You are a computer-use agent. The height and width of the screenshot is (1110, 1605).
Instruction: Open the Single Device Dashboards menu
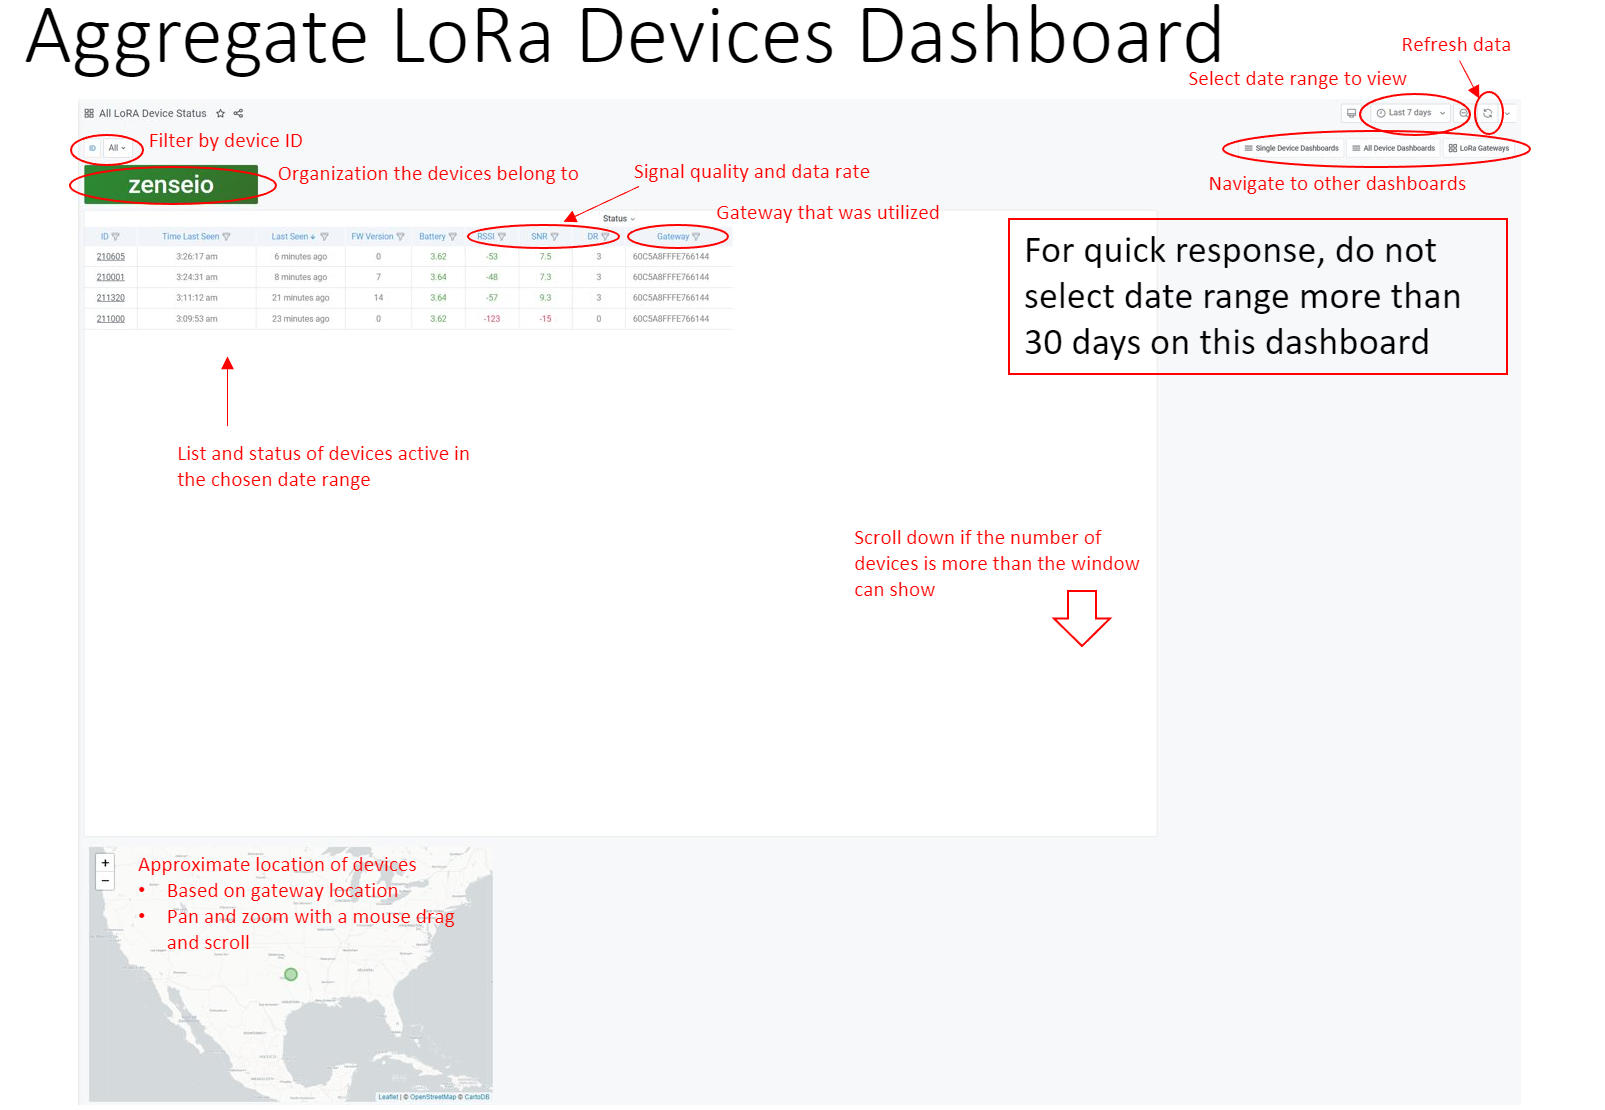click(1291, 148)
